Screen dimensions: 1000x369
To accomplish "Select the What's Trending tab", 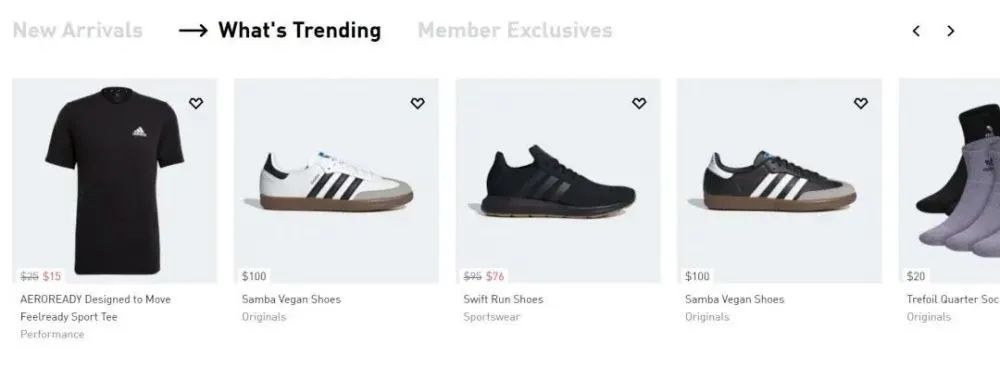I will coord(300,30).
